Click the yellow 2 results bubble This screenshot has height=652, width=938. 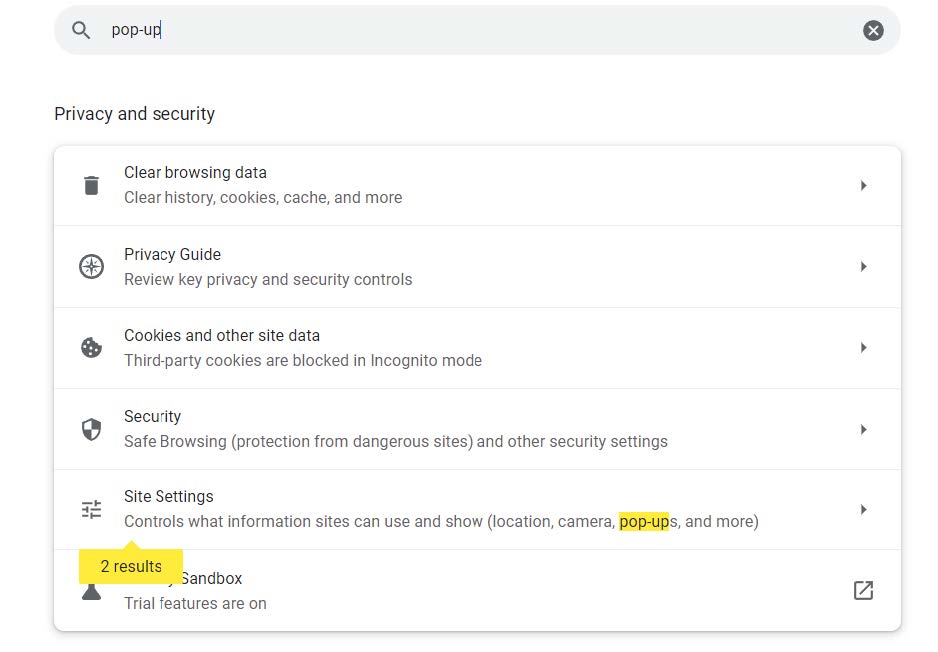131,566
